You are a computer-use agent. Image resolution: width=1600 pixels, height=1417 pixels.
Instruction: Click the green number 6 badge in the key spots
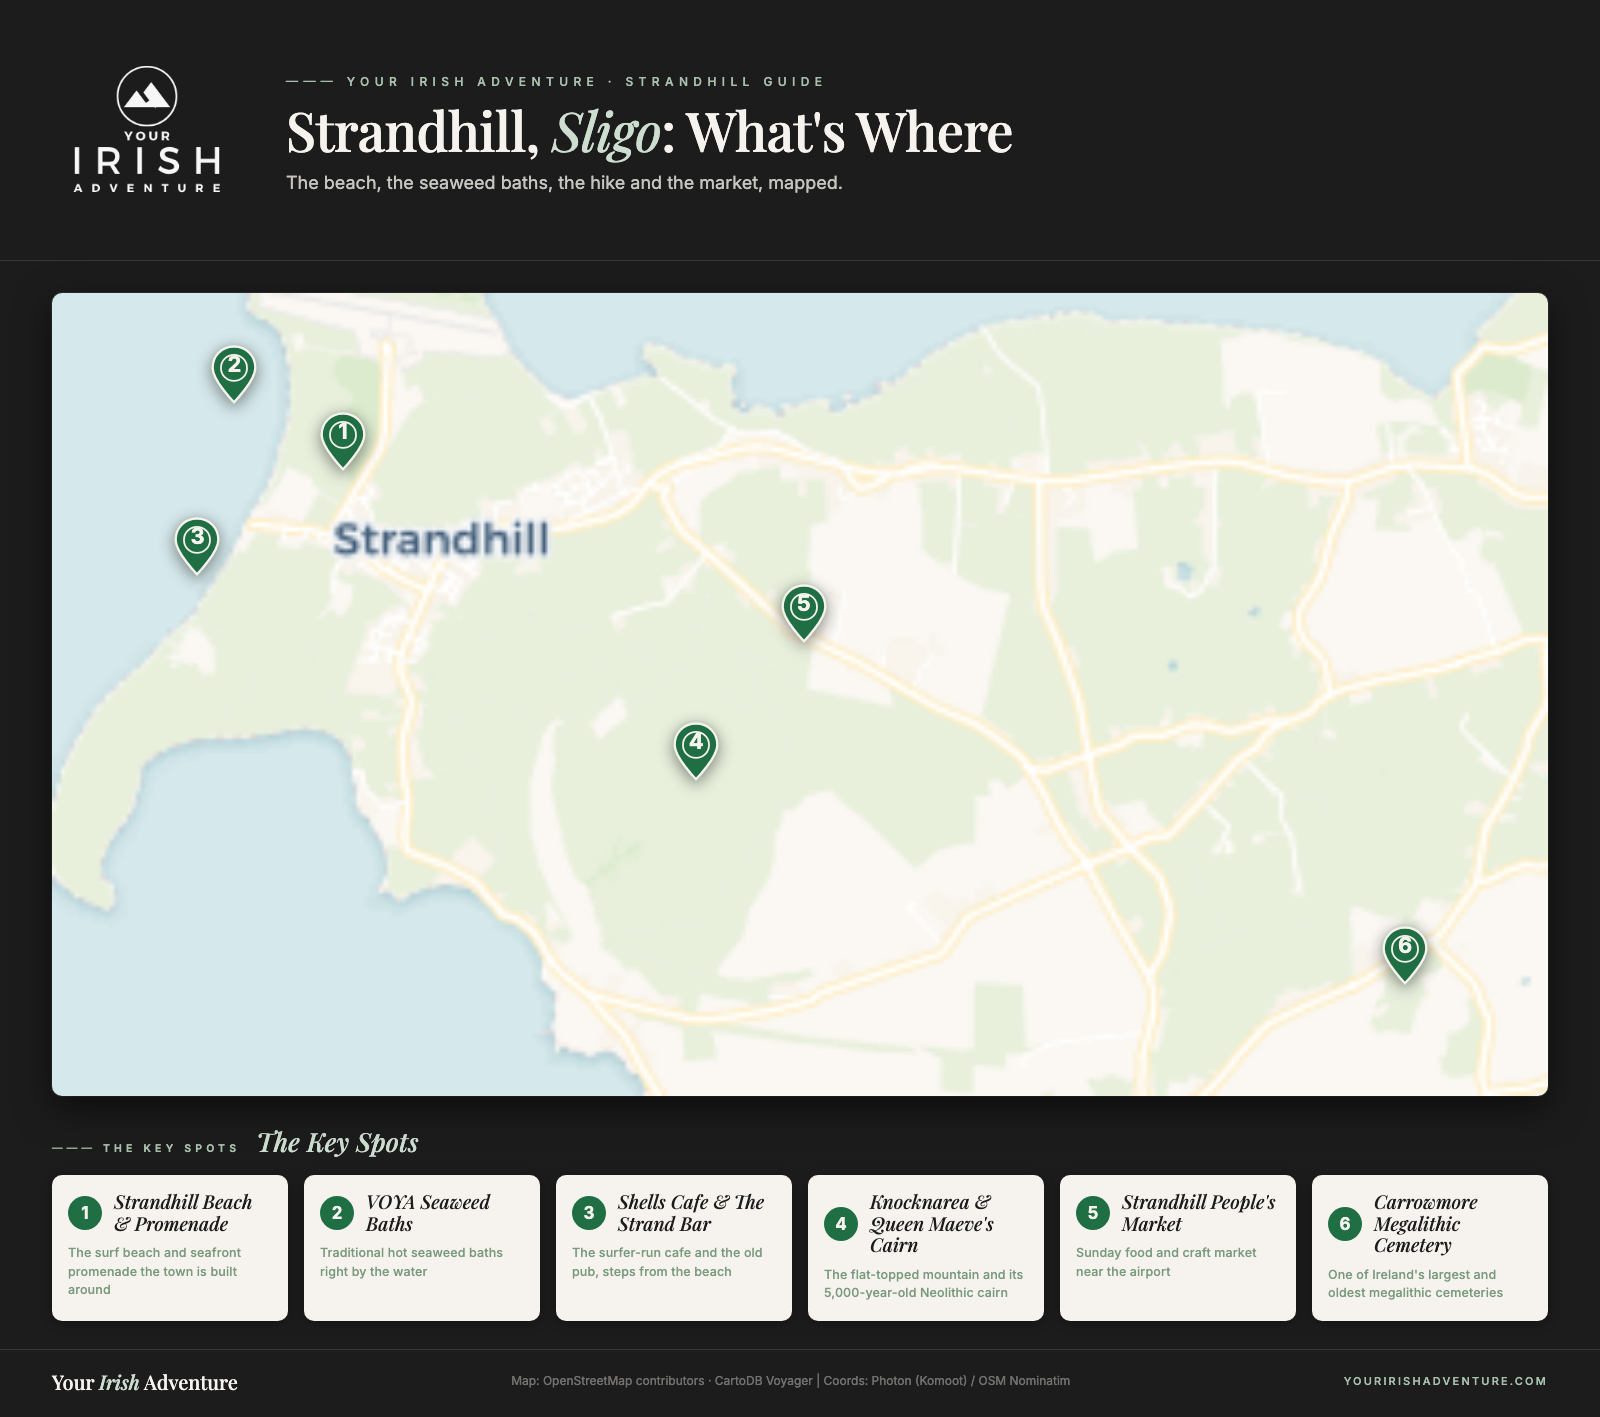[1345, 1224]
